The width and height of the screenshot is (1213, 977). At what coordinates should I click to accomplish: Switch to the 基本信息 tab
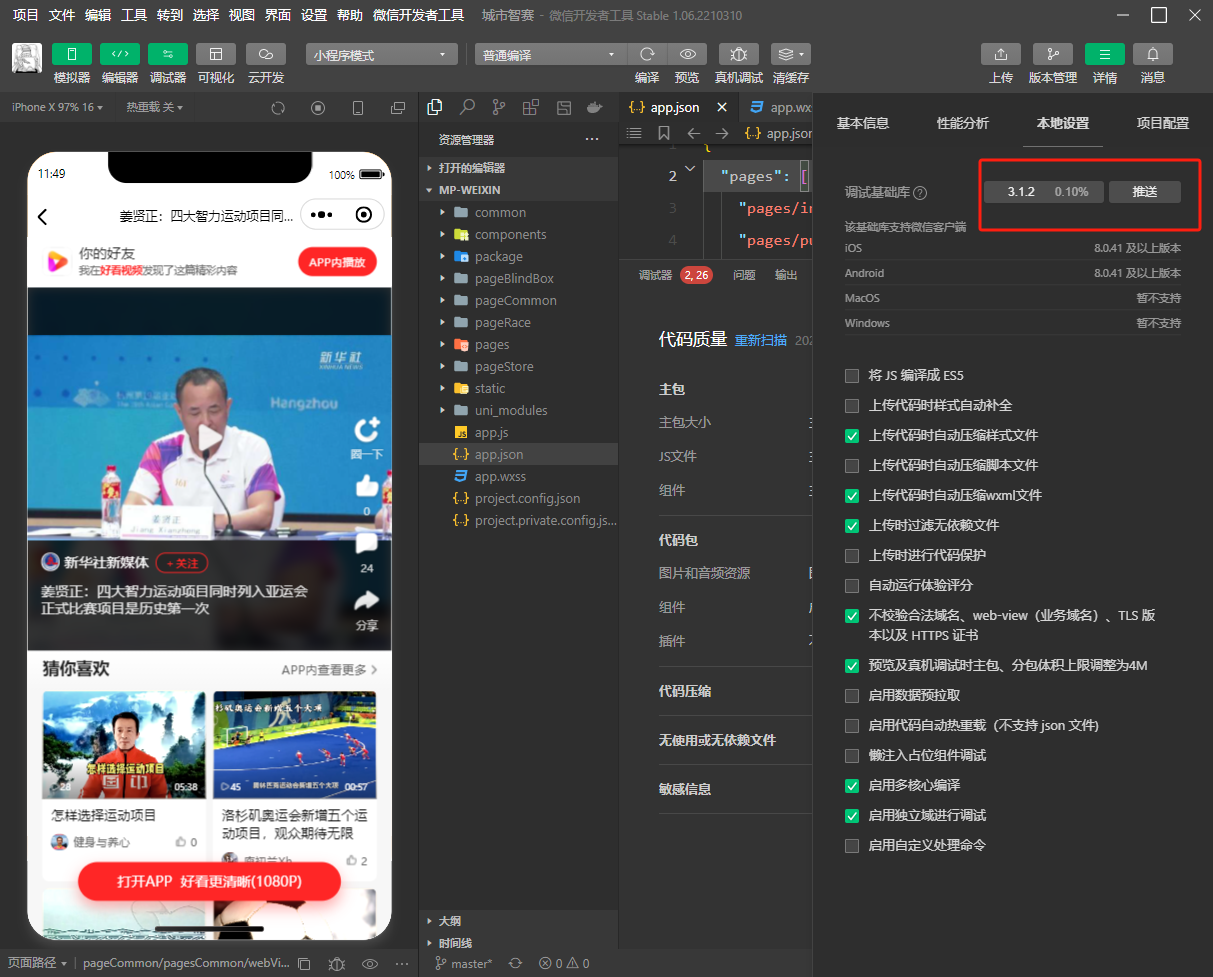click(862, 123)
